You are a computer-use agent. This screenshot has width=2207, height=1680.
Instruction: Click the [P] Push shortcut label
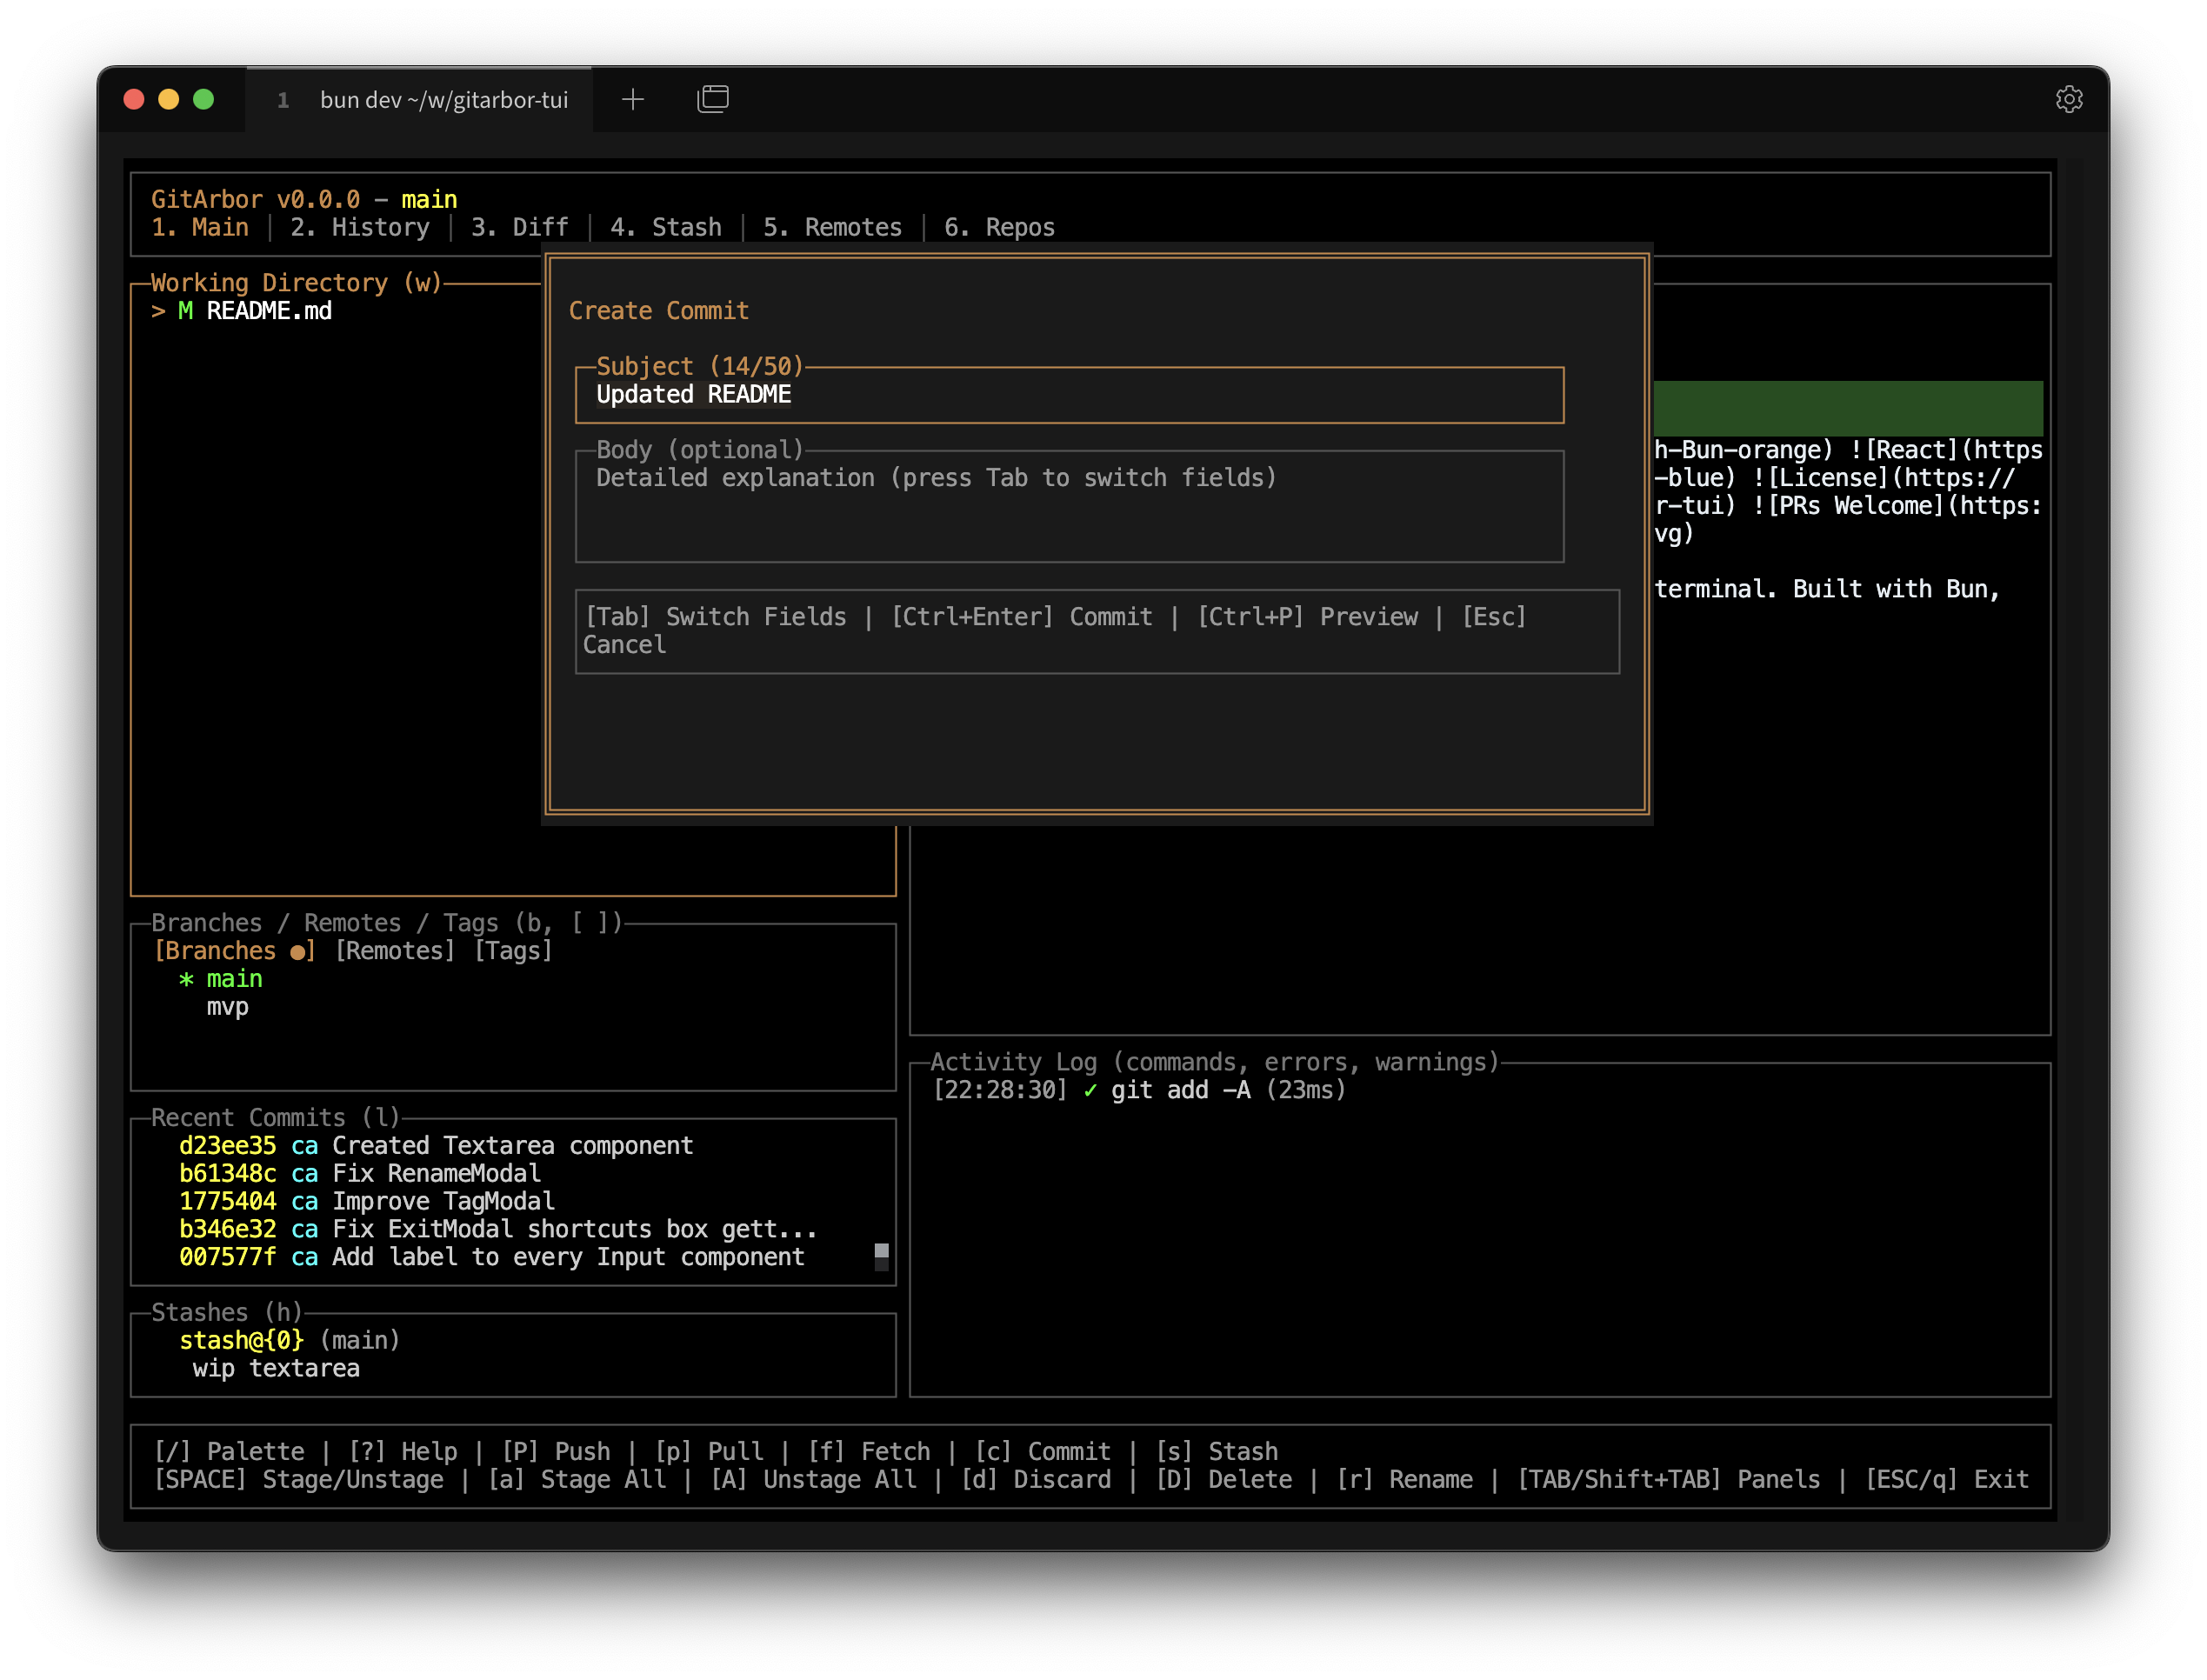coord(555,1451)
